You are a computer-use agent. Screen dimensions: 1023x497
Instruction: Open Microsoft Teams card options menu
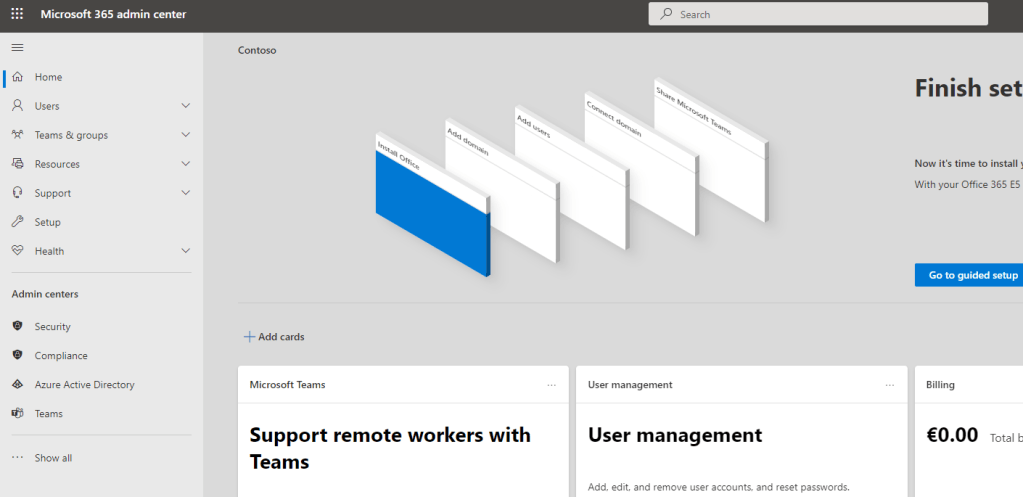pos(551,385)
